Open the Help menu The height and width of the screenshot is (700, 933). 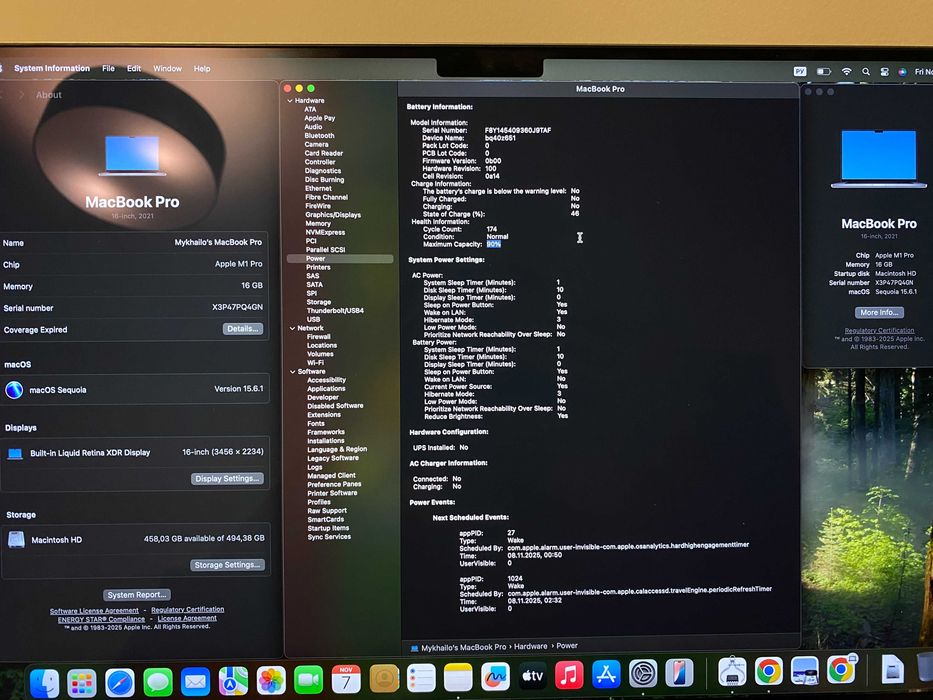202,68
